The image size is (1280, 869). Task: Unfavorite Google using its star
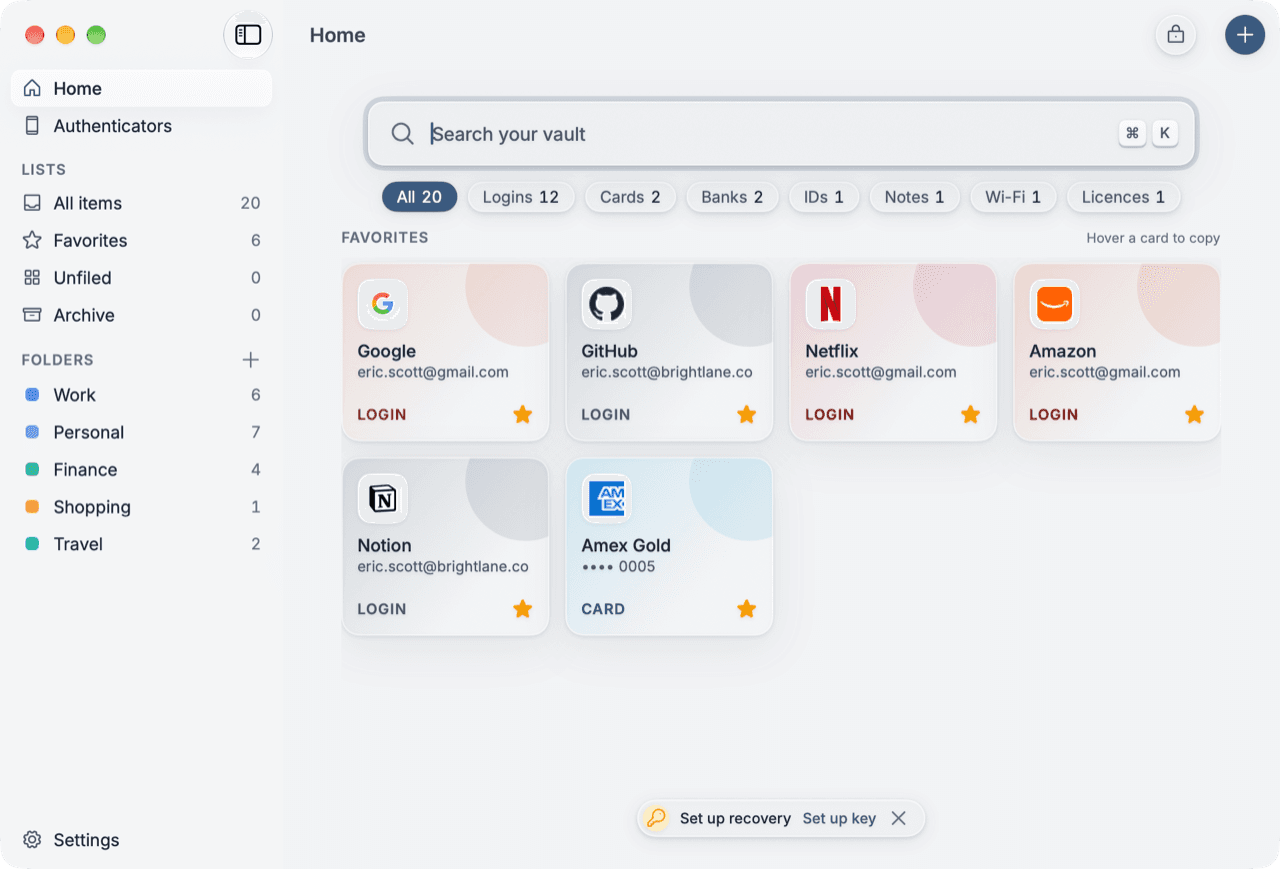(523, 414)
